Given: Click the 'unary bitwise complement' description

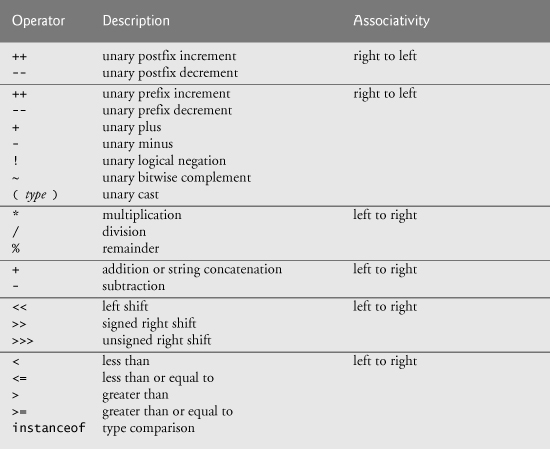Looking at the screenshot, I should (x=176, y=178).
